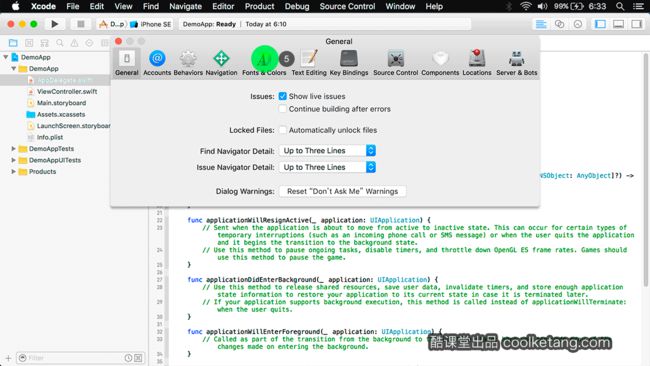Open the Components preferences pane
Image resolution: width=650 pixels, height=366 pixels.
[440, 63]
